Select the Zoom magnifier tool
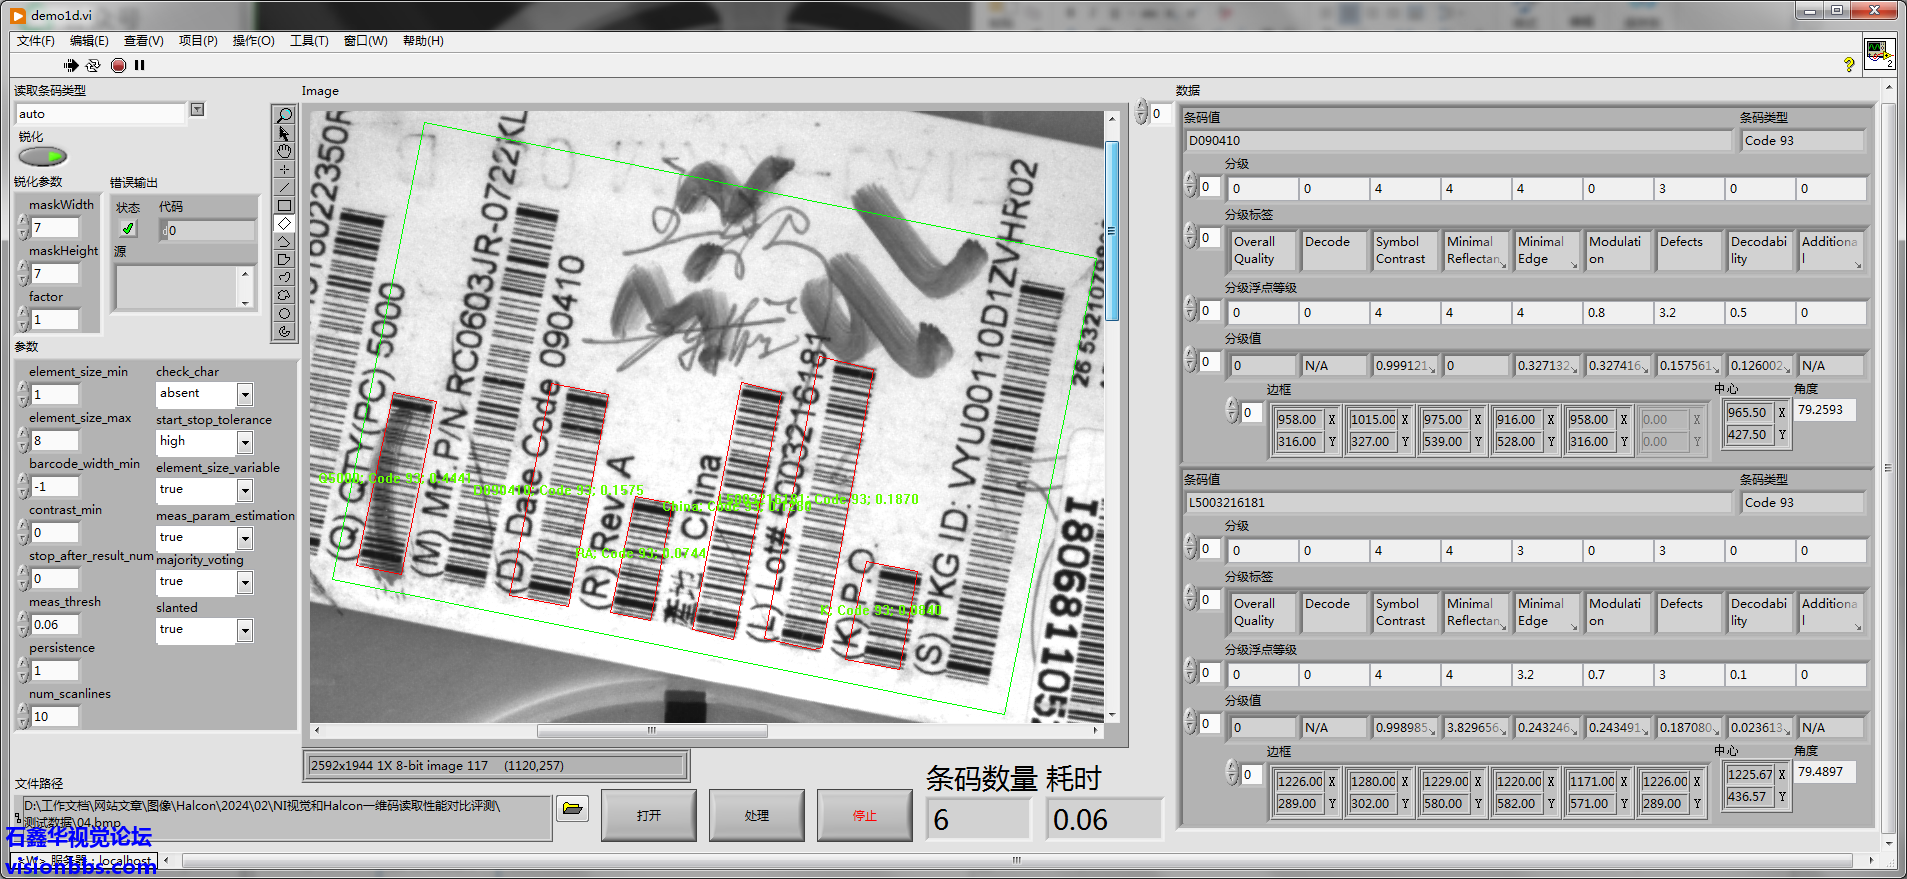Screen dimensions: 1907x879 pos(284,115)
